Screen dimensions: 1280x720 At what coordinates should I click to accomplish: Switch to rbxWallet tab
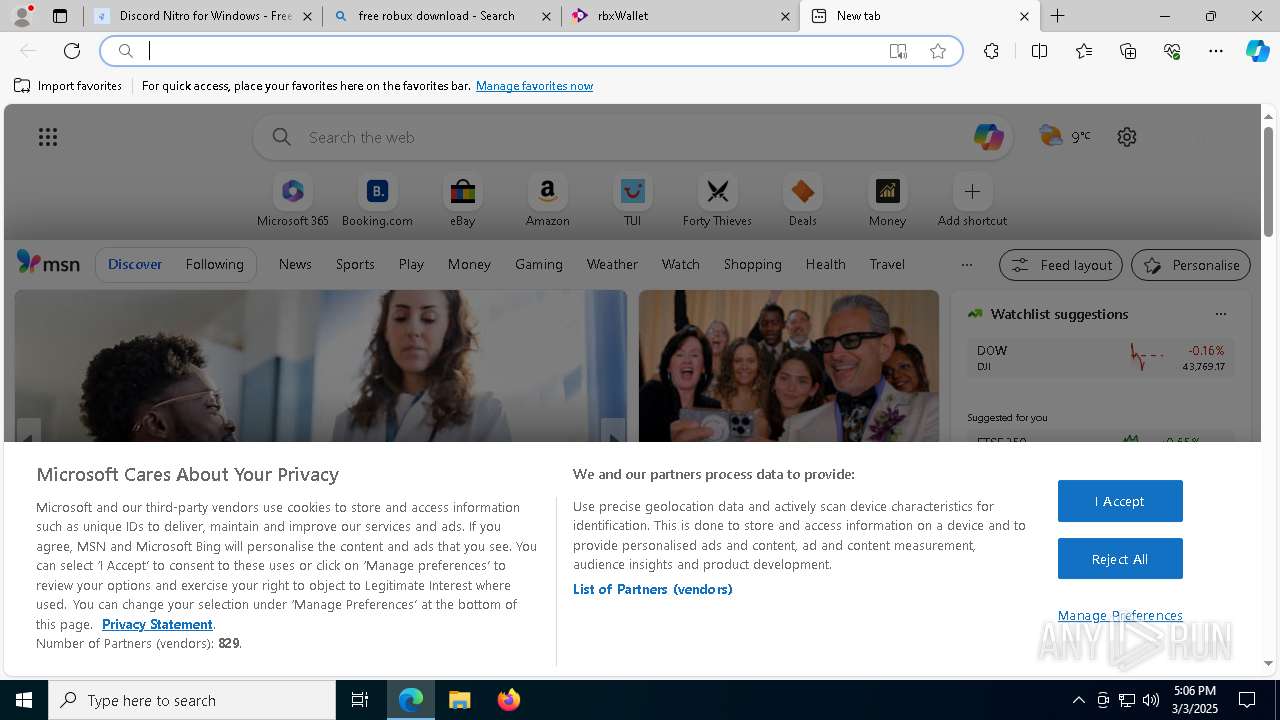[x=680, y=16]
